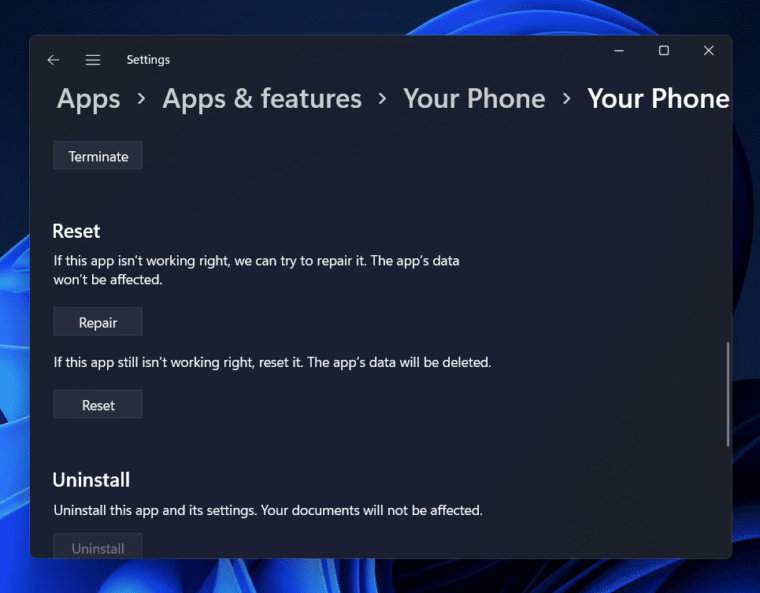Click the Reset section heading
This screenshot has width=760, height=593.
pos(76,231)
